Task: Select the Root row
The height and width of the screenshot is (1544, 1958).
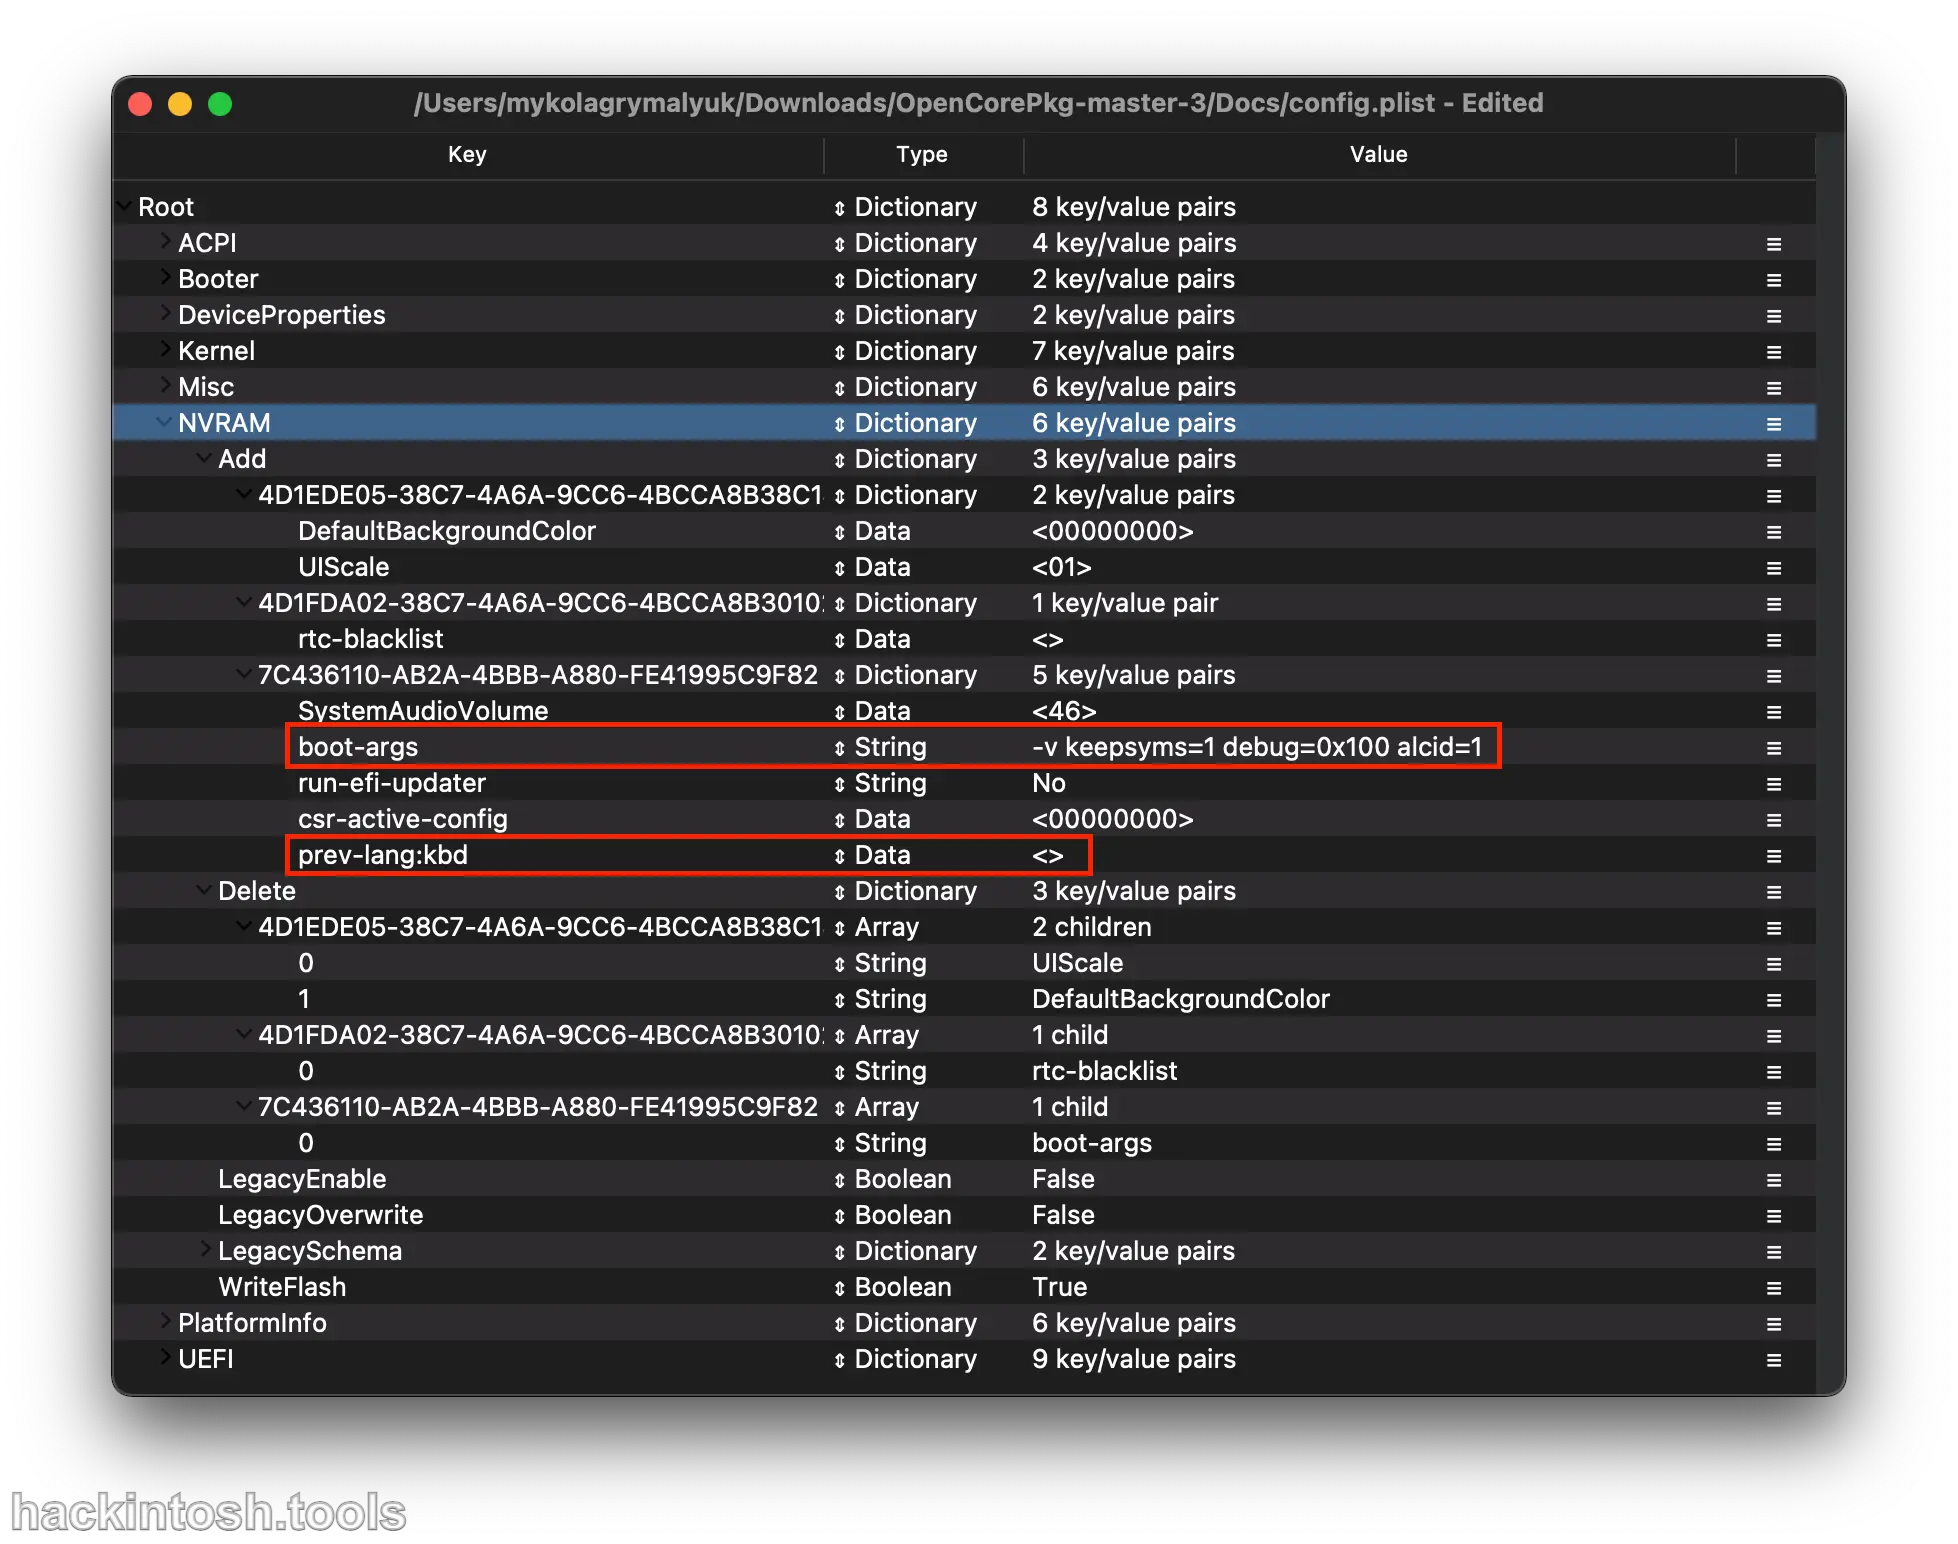Action: pyautogui.click(x=964, y=207)
